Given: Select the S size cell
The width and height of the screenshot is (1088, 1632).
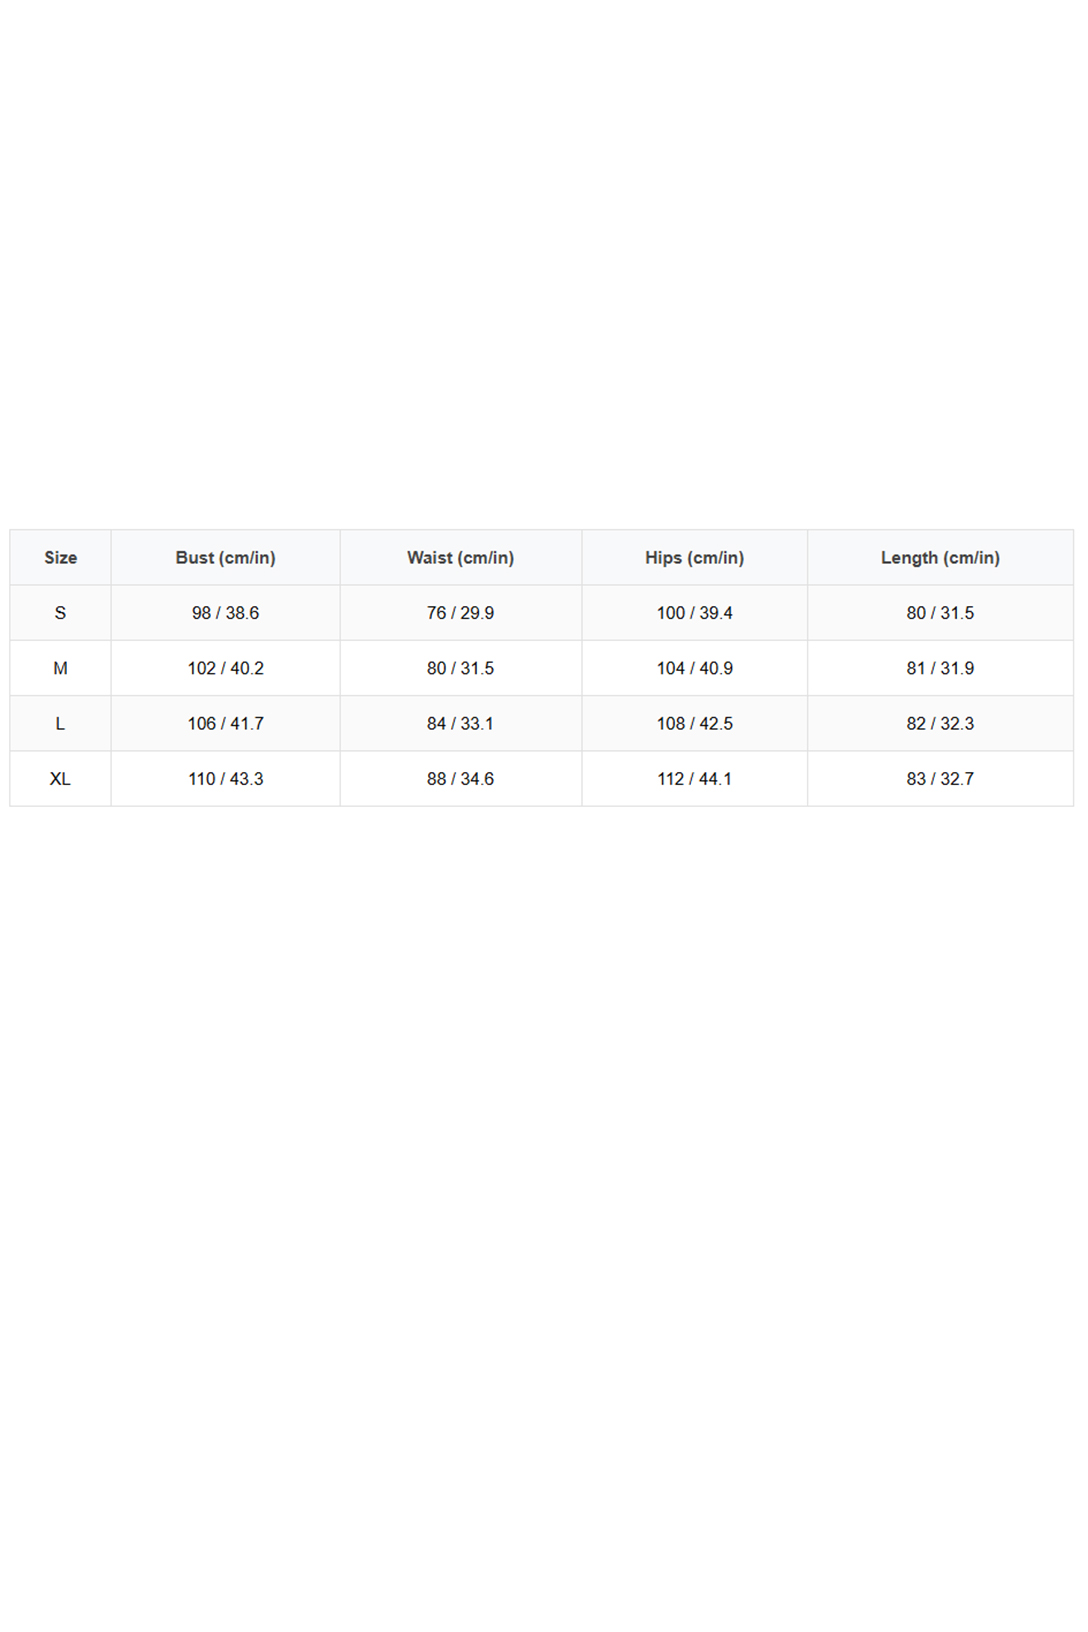Looking at the screenshot, I should pos(60,613).
